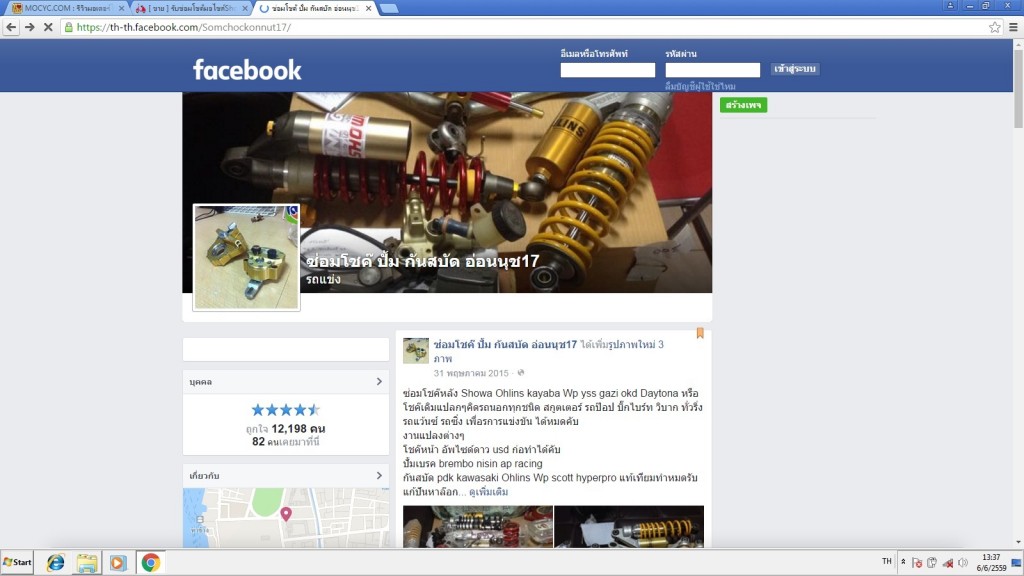Click the 12,198 likes count

(x=298, y=428)
